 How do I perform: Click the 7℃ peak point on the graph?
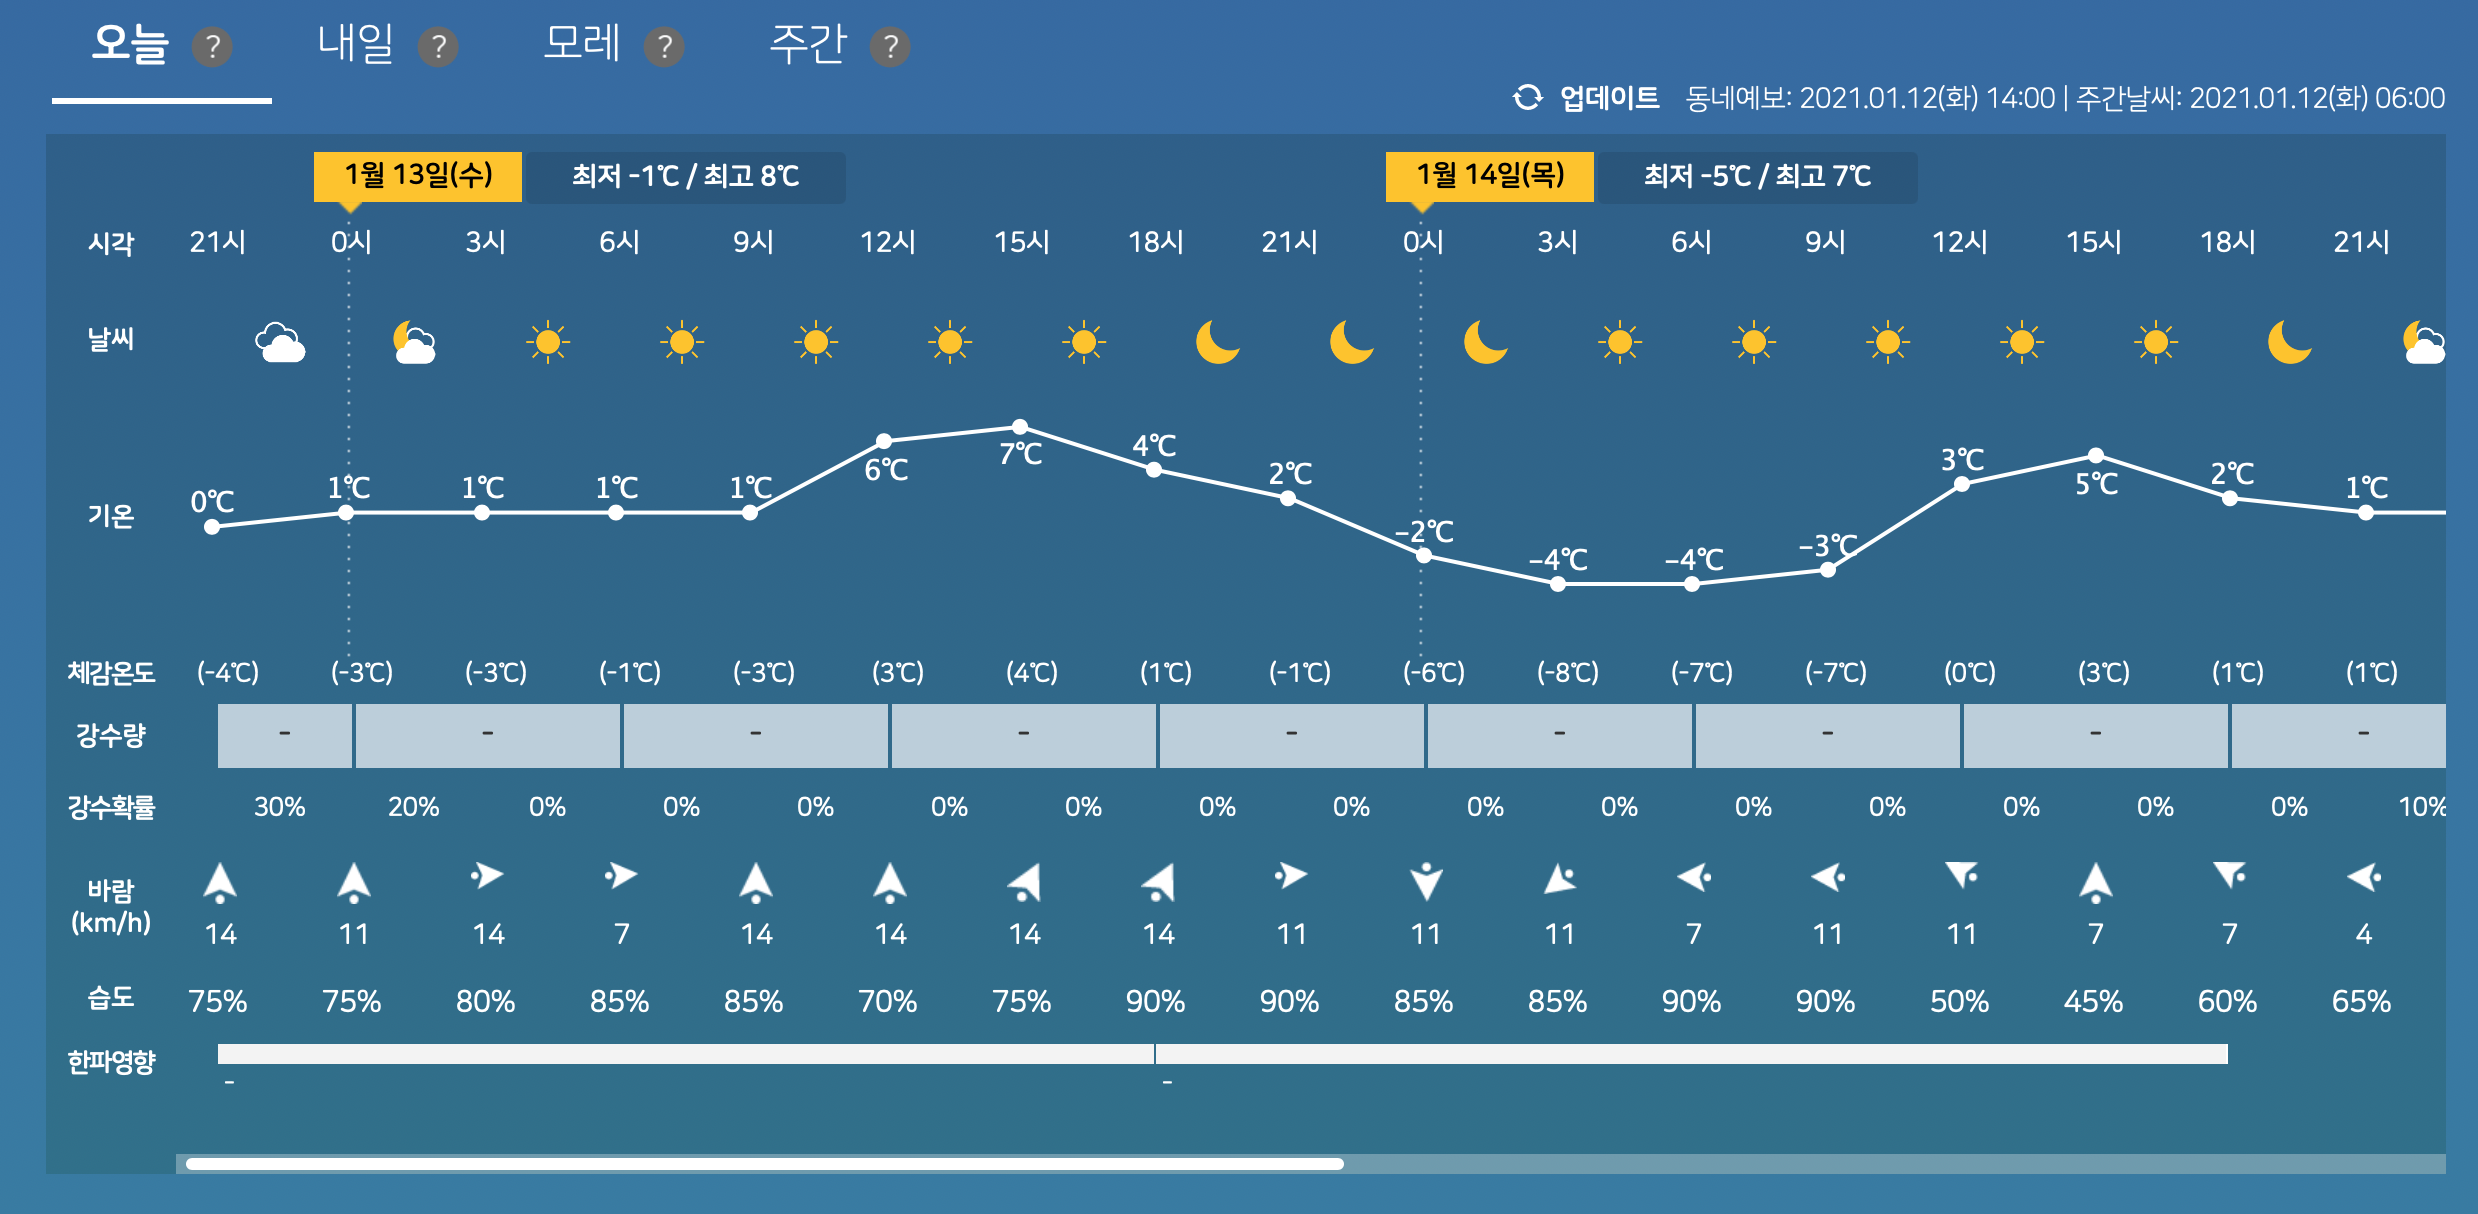pos(1020,427)
